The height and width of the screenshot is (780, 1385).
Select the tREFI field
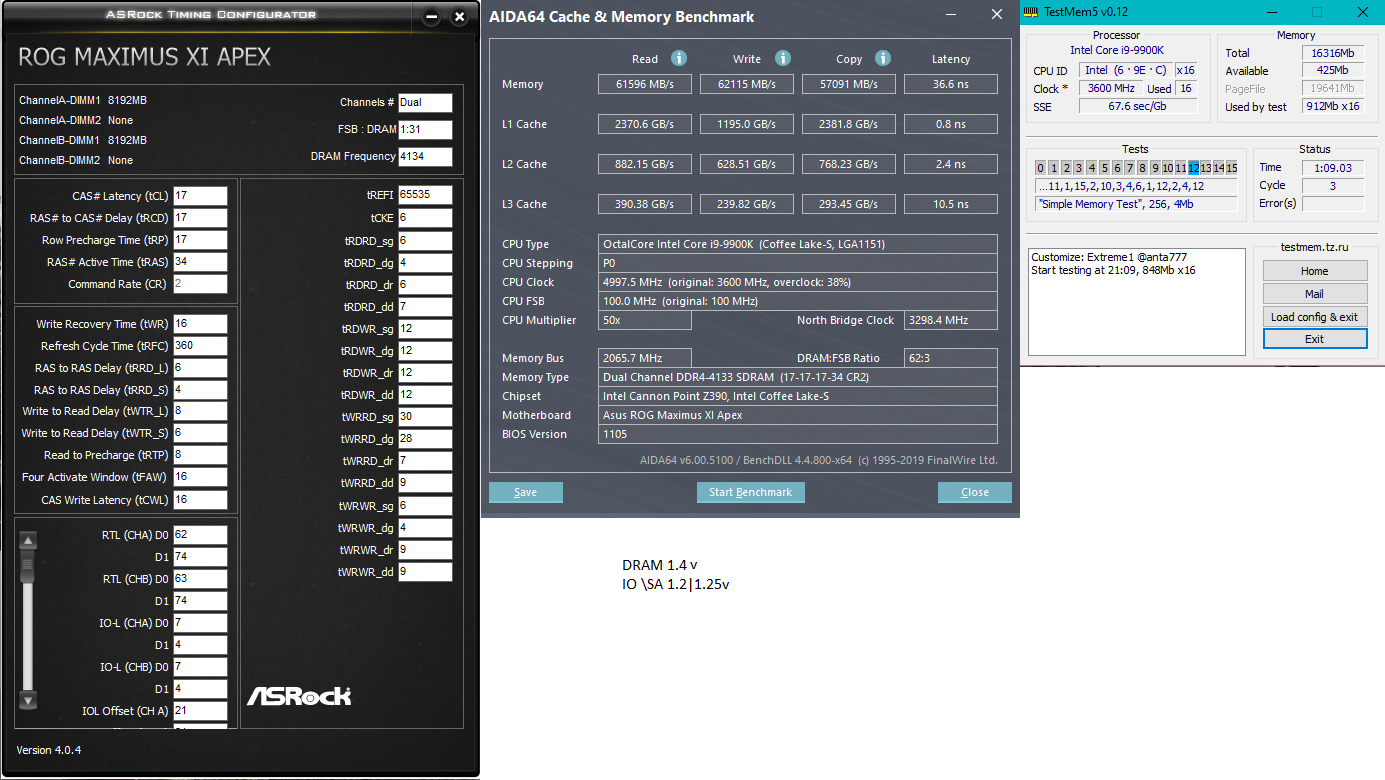pos(425,195)
